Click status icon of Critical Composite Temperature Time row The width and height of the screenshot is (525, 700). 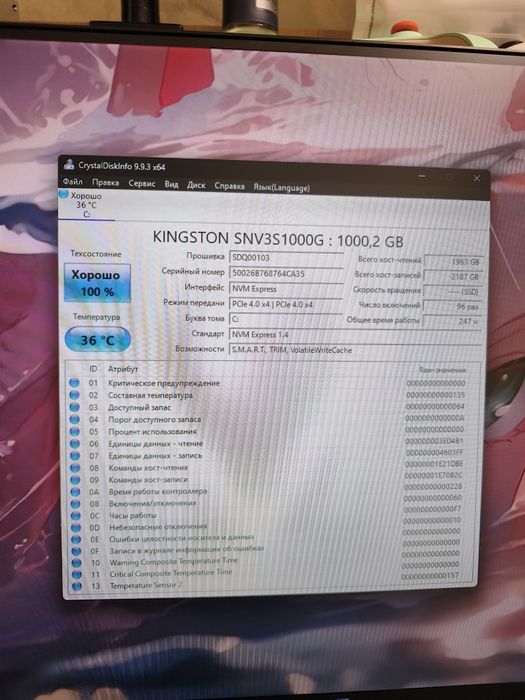pos(77,574)
